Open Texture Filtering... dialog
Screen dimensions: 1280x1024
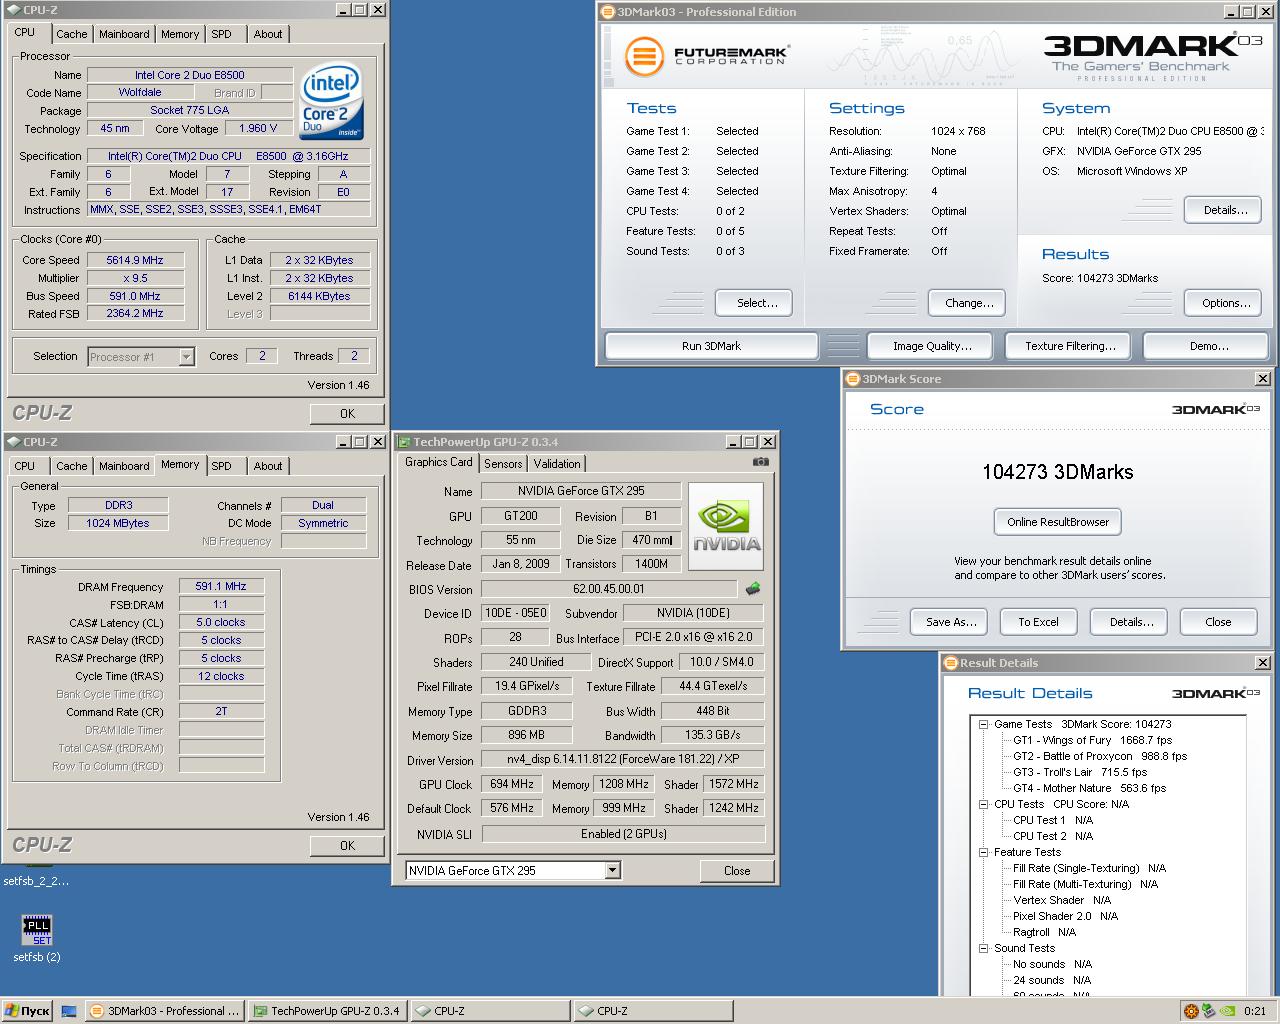click(1069, 346)
